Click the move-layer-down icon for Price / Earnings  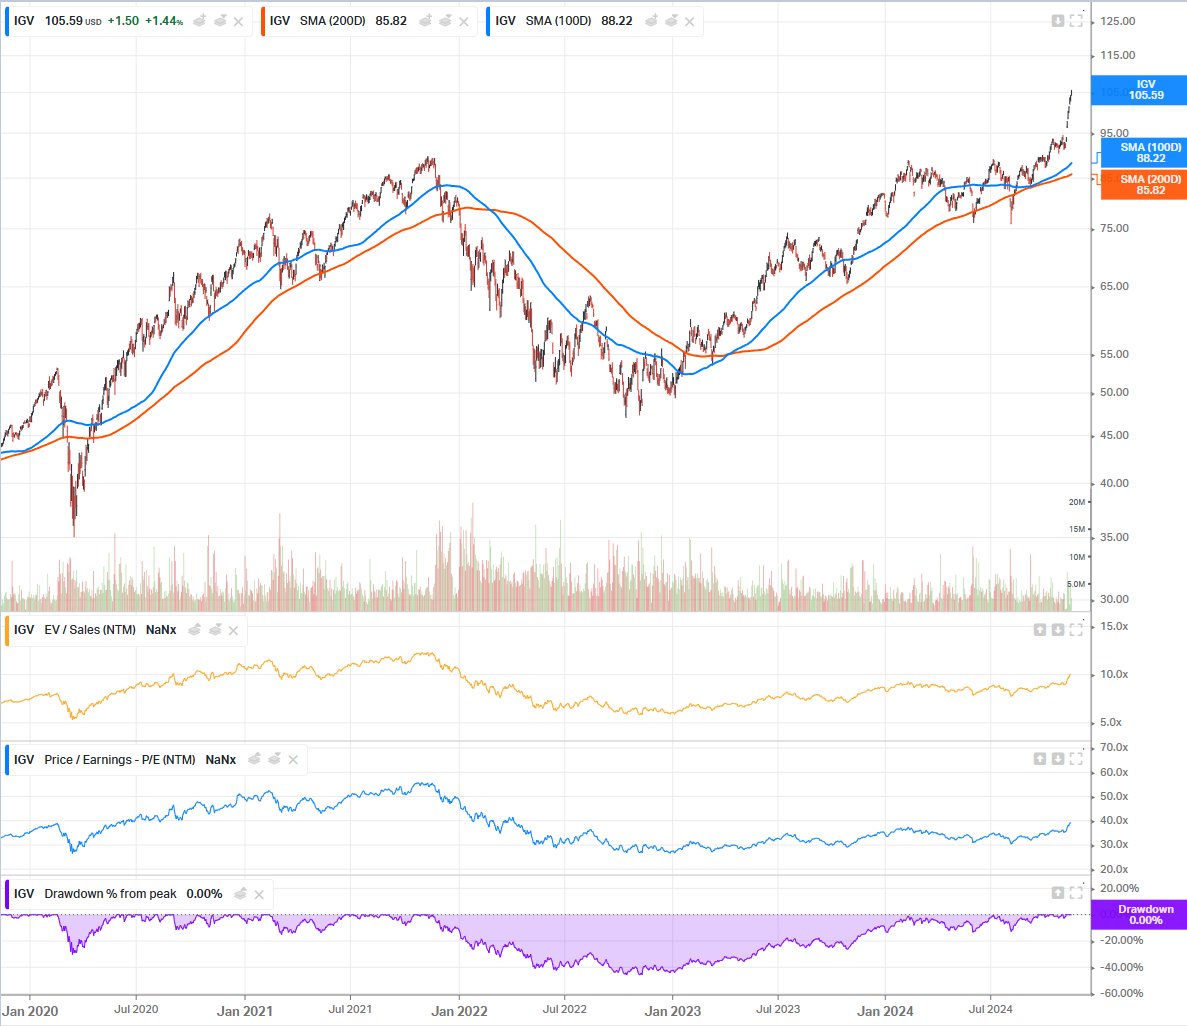274,759
